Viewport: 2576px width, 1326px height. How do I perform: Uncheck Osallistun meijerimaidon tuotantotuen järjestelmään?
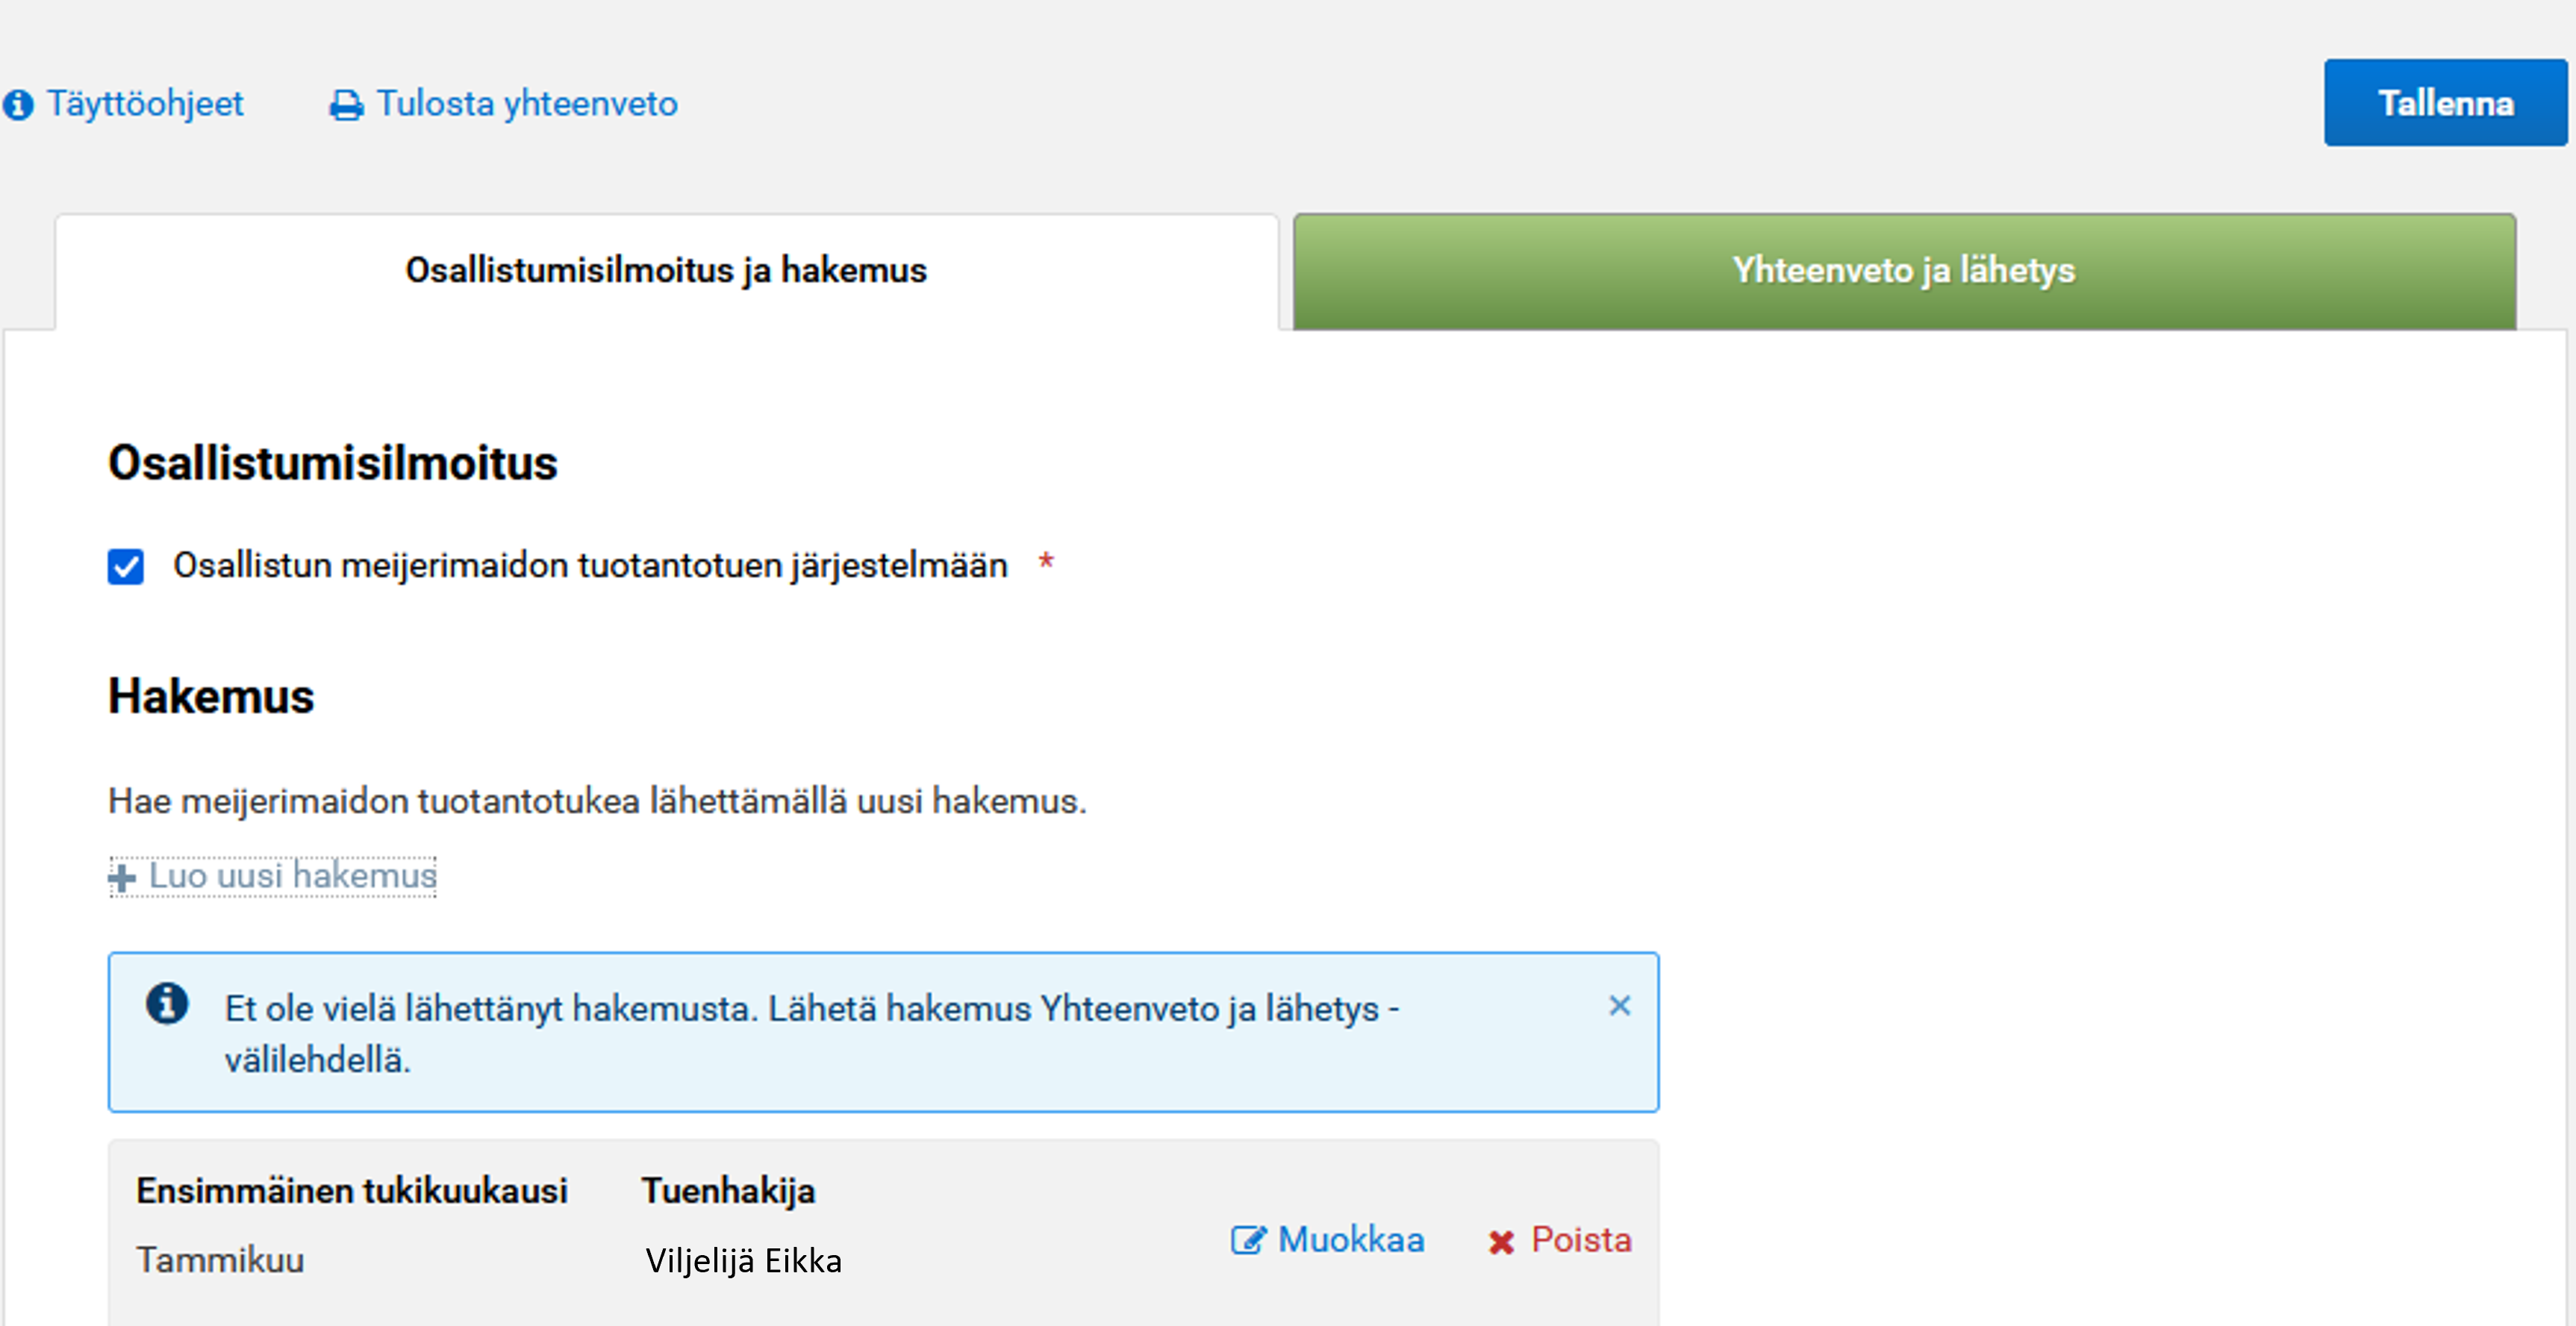pyautogui.click(x=125, y=566)
